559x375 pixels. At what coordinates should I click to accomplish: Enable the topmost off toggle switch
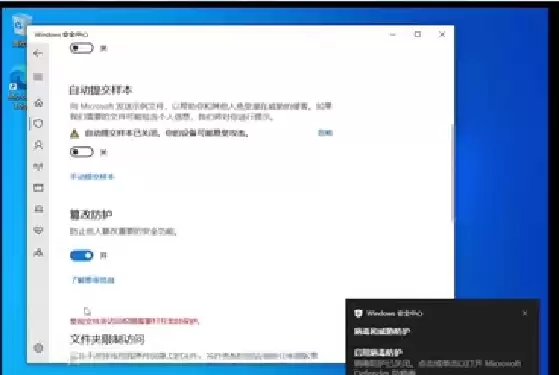(x=82, y=48)
